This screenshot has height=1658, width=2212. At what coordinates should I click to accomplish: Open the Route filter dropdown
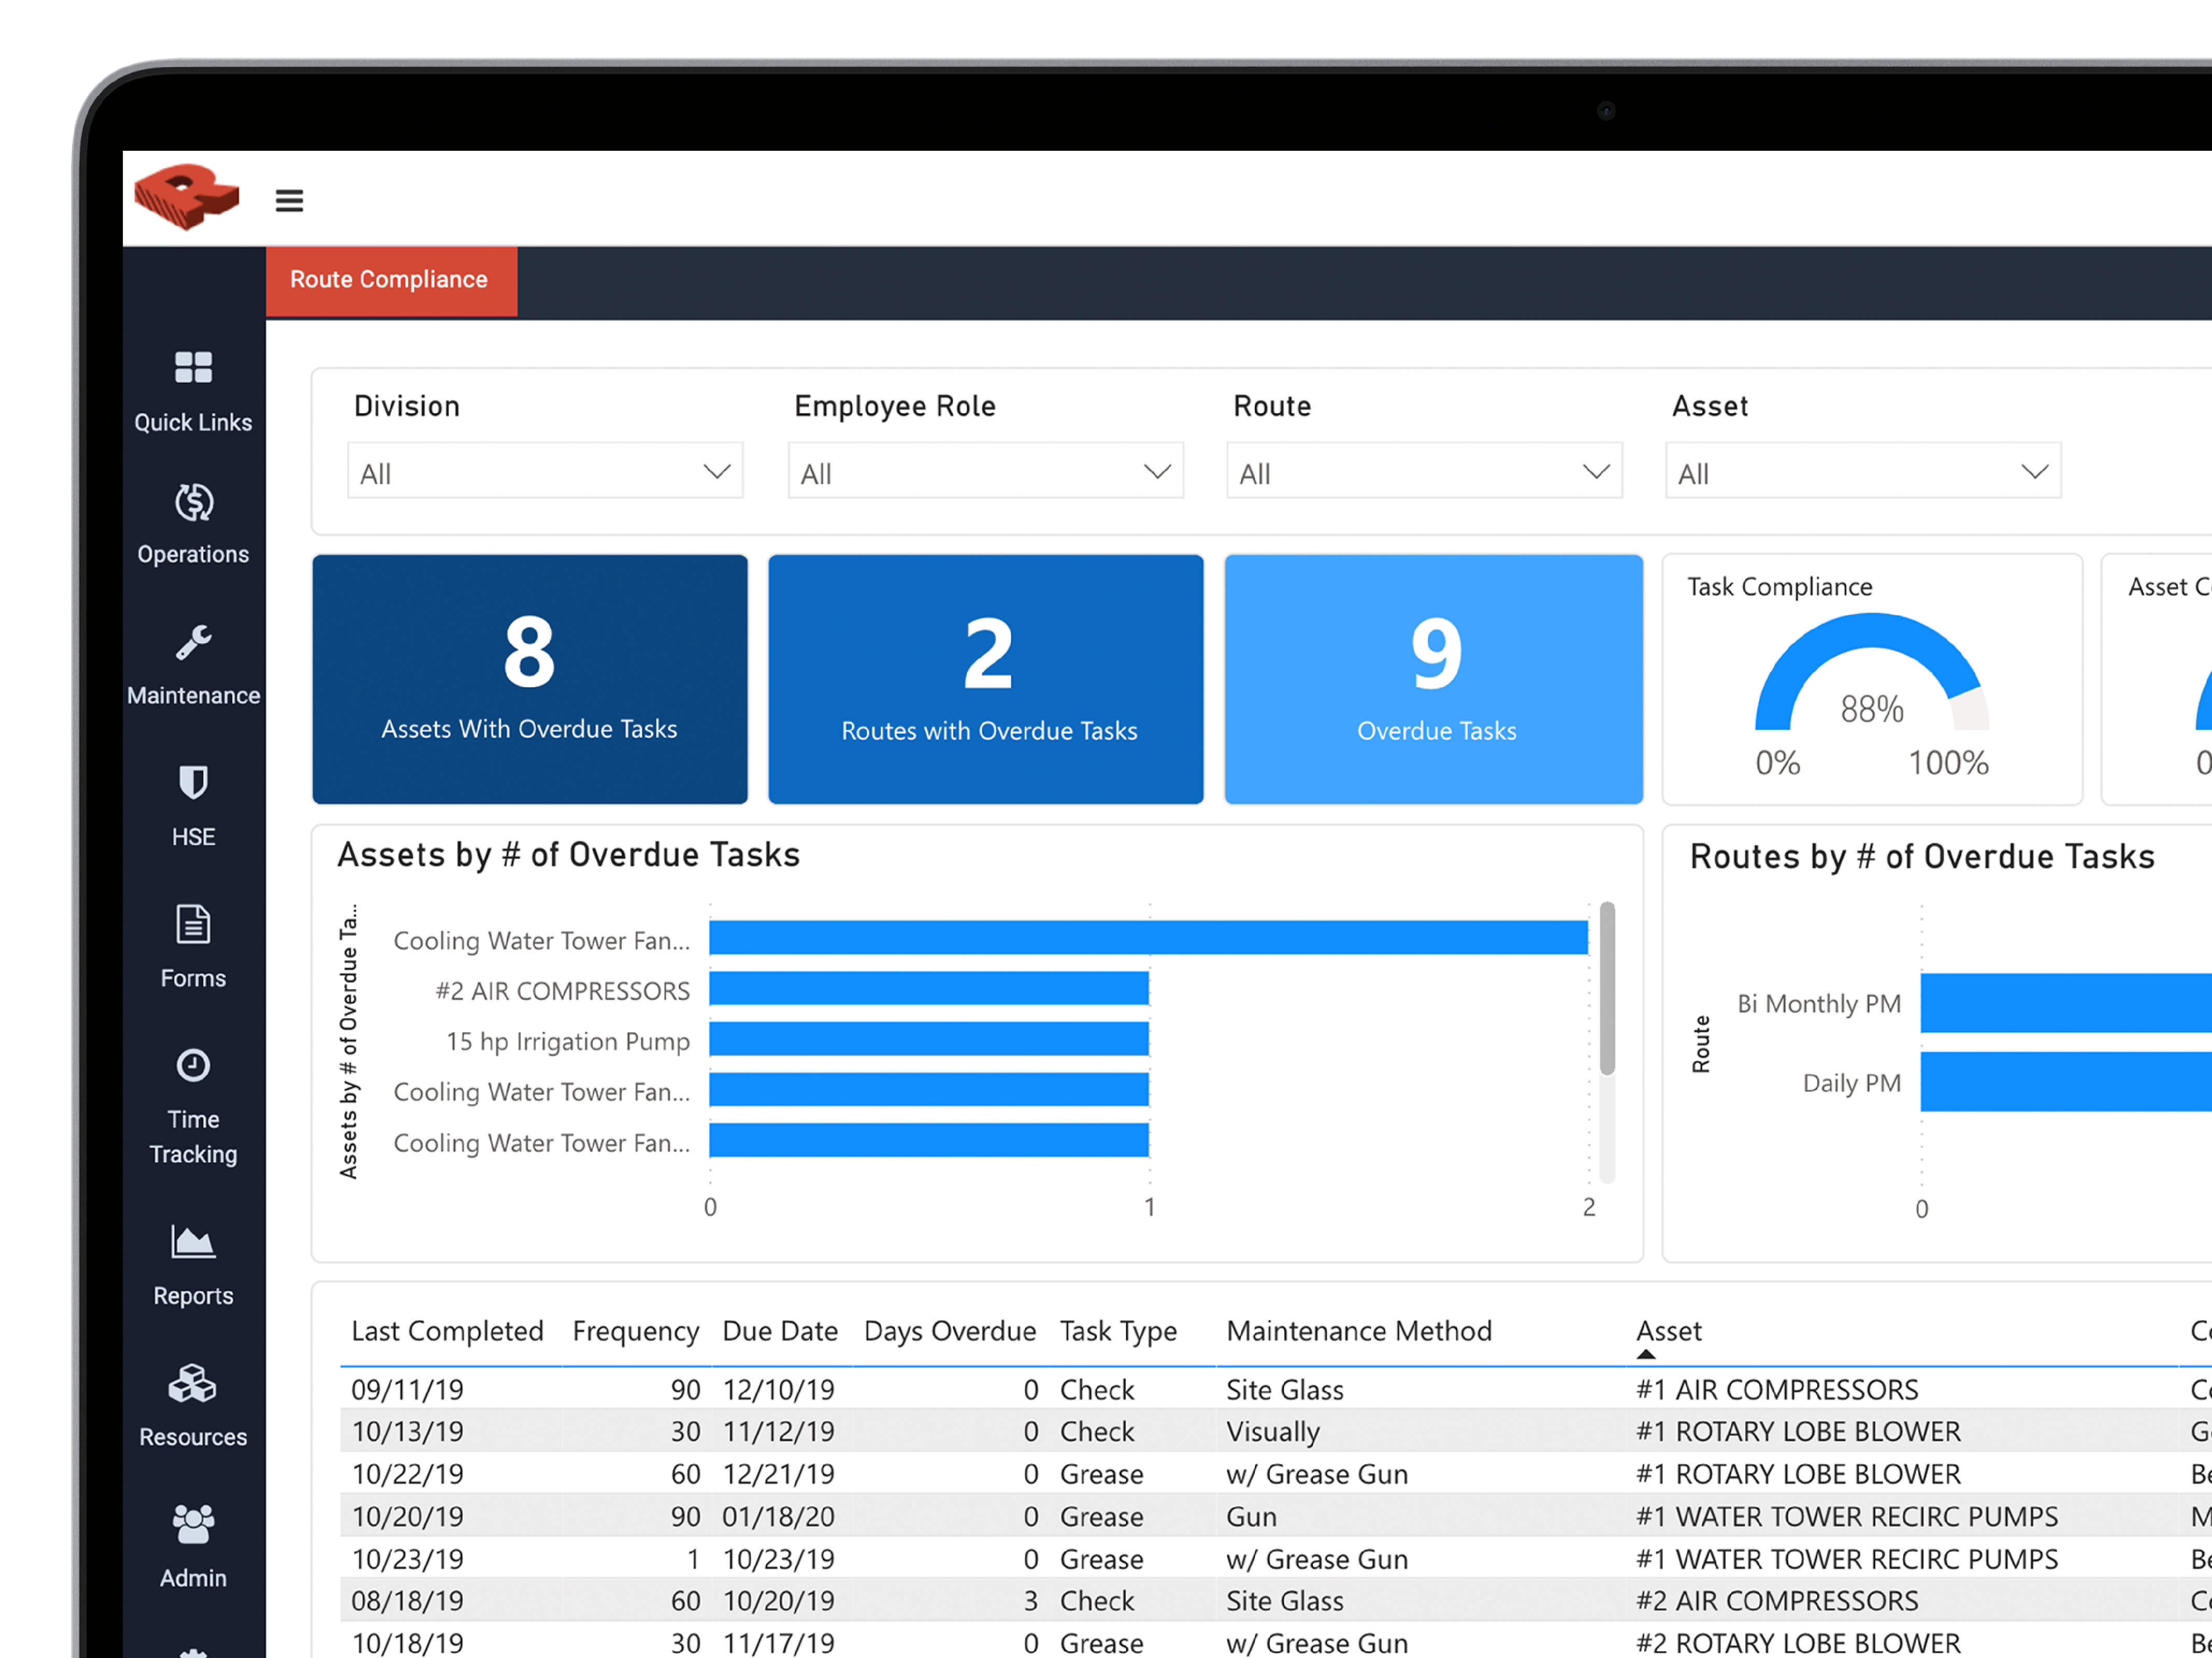pos(1424,472)
